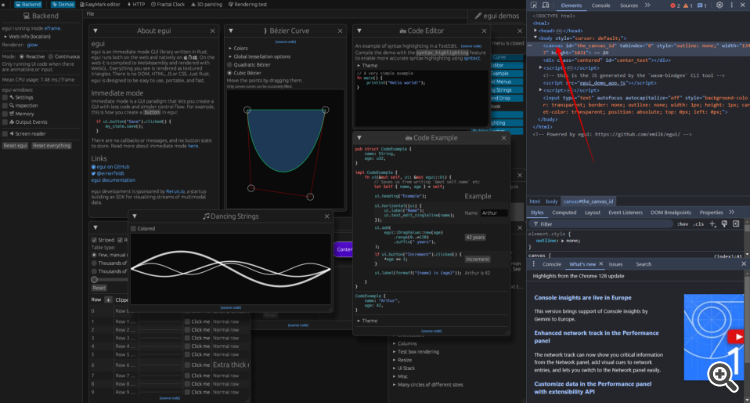Click the Name text field containing Arthur
The width and height of the screenshot is (750, 403).
(492, 213)
